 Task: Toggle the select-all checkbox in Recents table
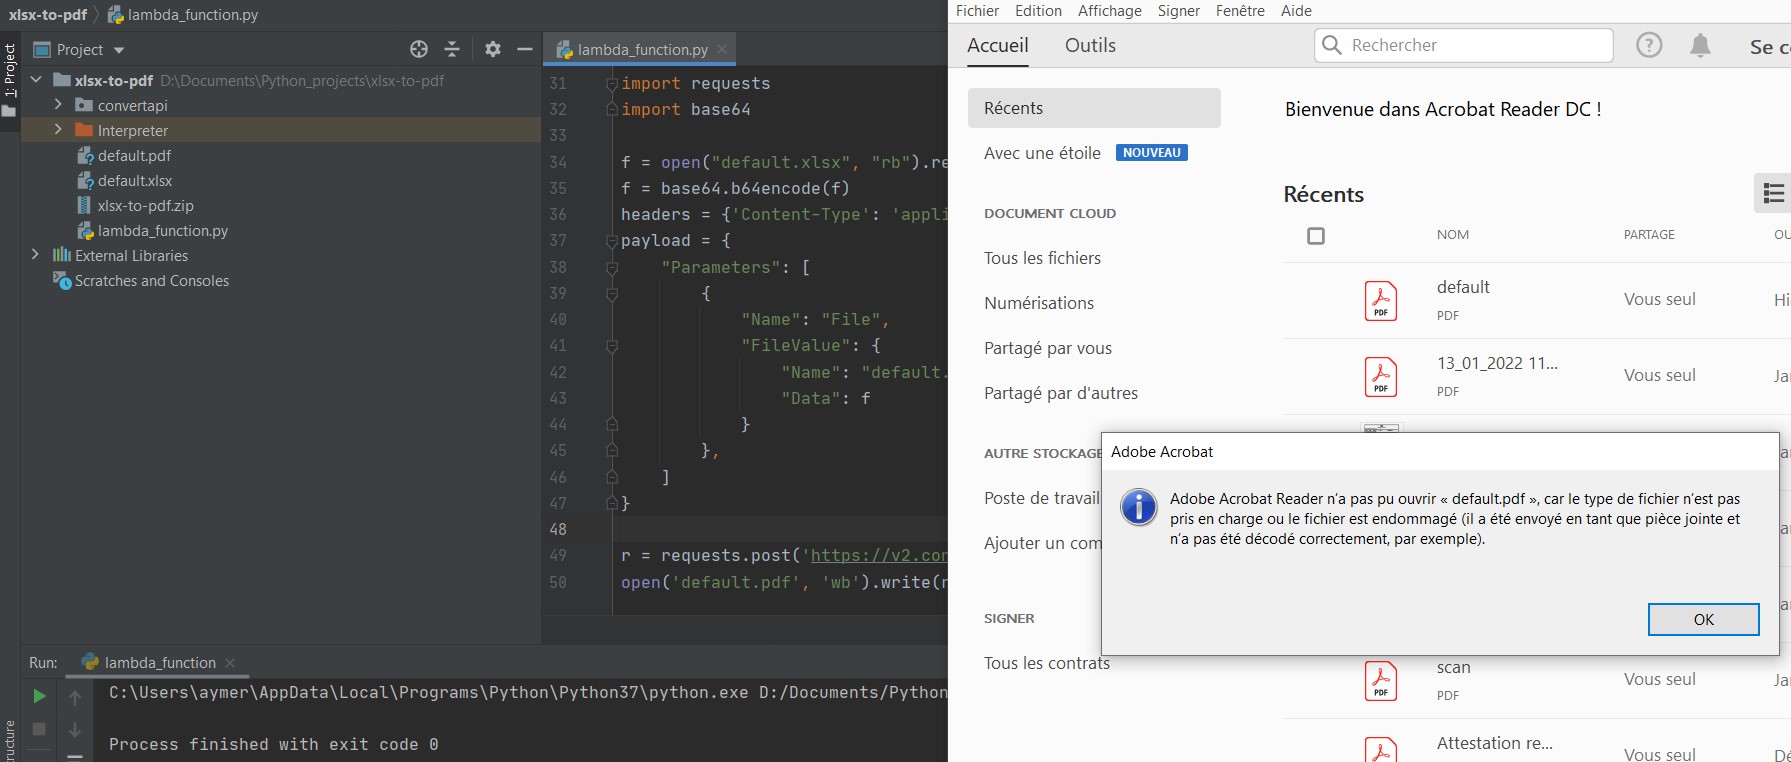(1316, 236)
